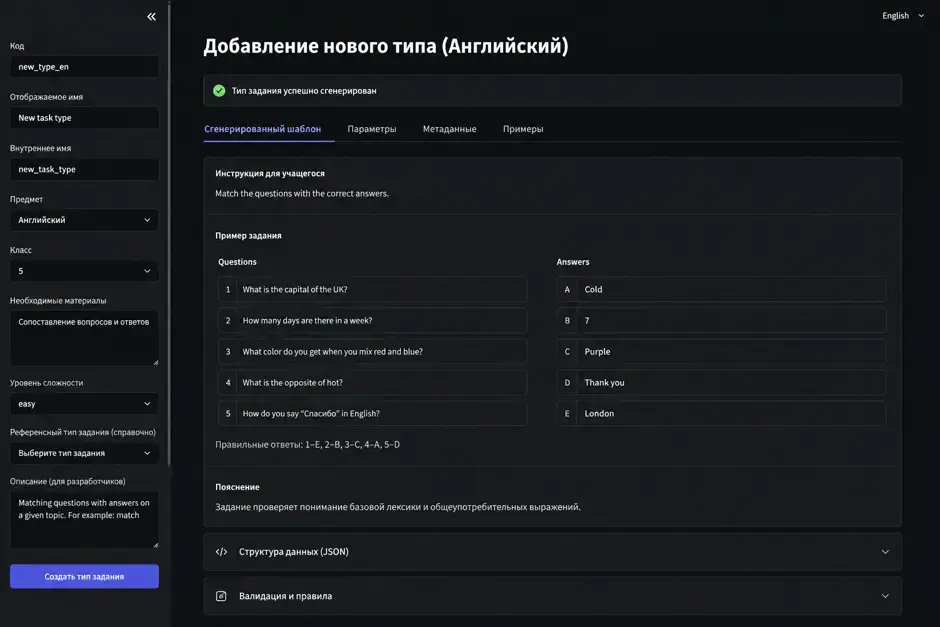Select answer B 7
940x627 pixels.
tap(721, 321)
